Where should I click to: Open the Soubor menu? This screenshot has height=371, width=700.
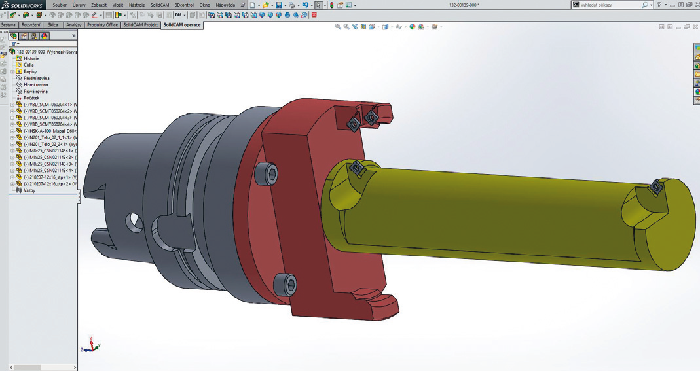pyautogui.click(x=59, y=5)
